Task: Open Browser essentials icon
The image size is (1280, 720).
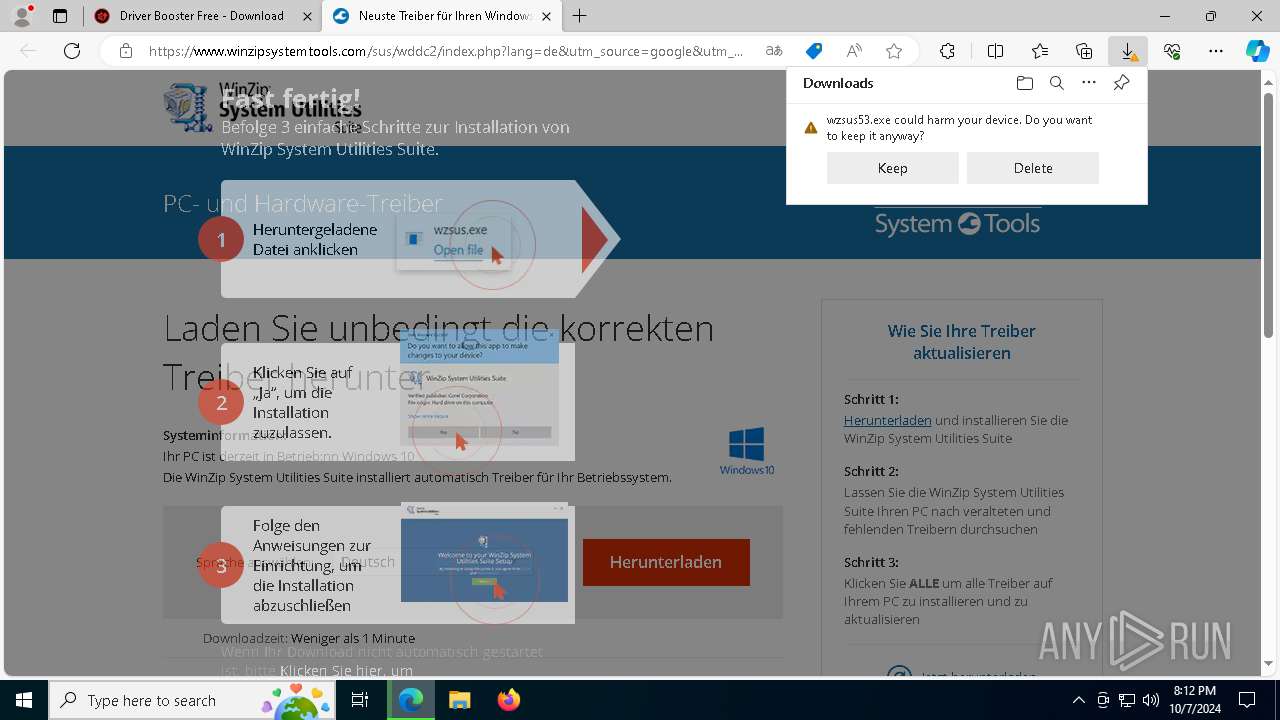Action: [x=1172, y=51]
